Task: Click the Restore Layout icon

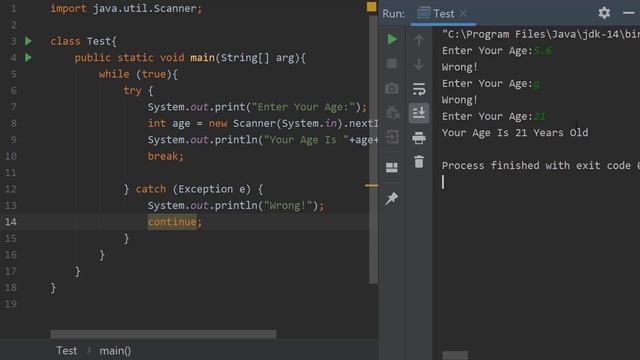Action: [392, 167]
